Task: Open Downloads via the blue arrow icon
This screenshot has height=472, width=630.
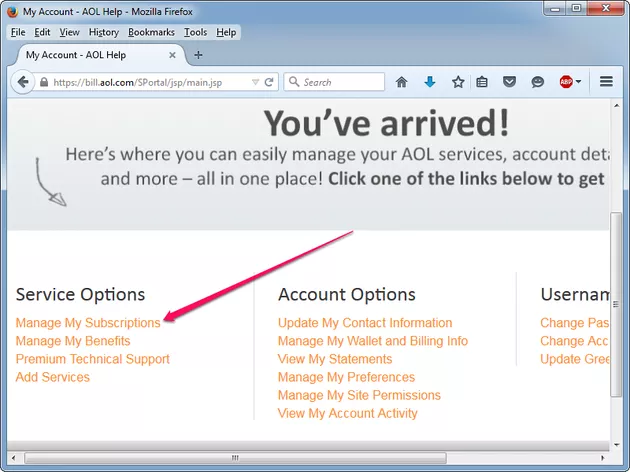Action: [430, 82]
